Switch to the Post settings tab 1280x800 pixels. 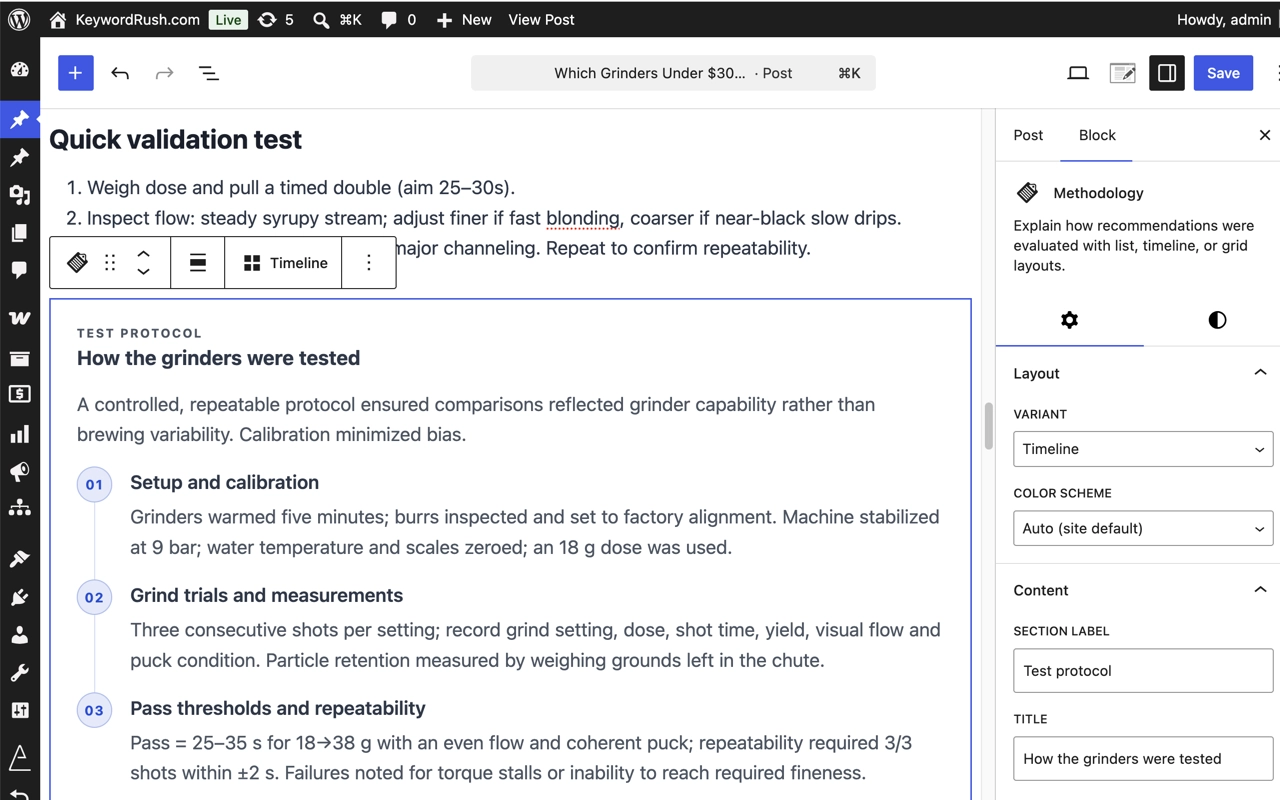coord(1028,135)
